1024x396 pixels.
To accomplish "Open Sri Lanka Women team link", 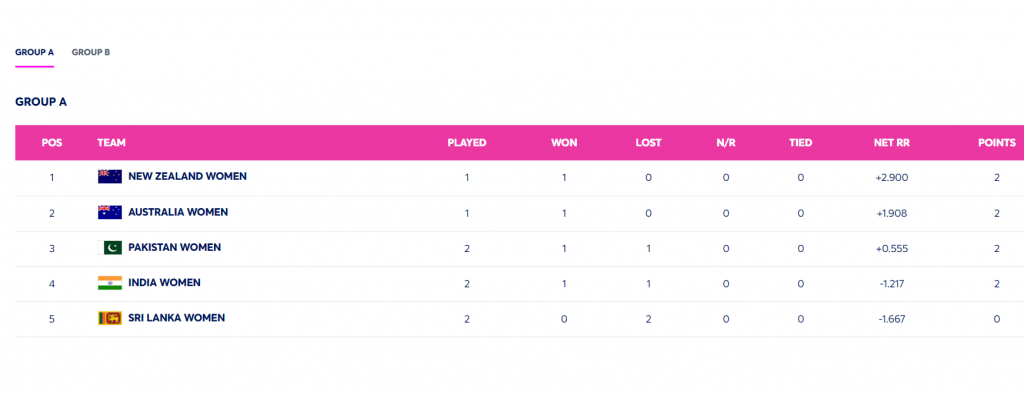I will pyautogui.click(x=176, y=318).
